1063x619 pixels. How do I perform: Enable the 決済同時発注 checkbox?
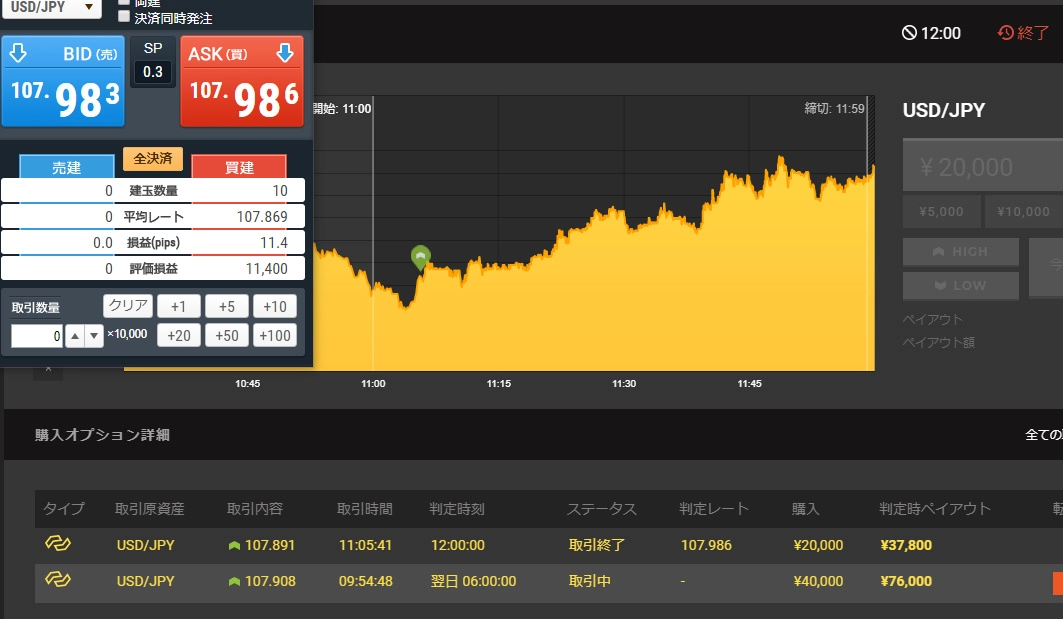coord(123,16)
